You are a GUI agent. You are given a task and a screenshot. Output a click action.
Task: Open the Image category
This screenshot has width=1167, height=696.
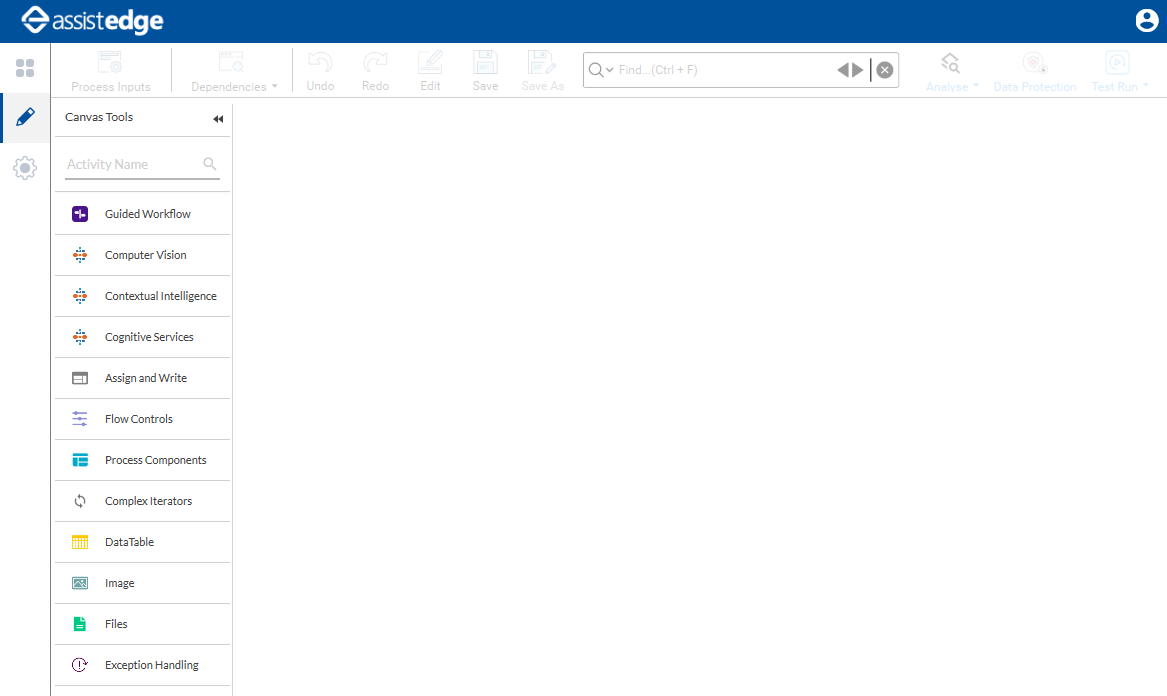point(142,583)
